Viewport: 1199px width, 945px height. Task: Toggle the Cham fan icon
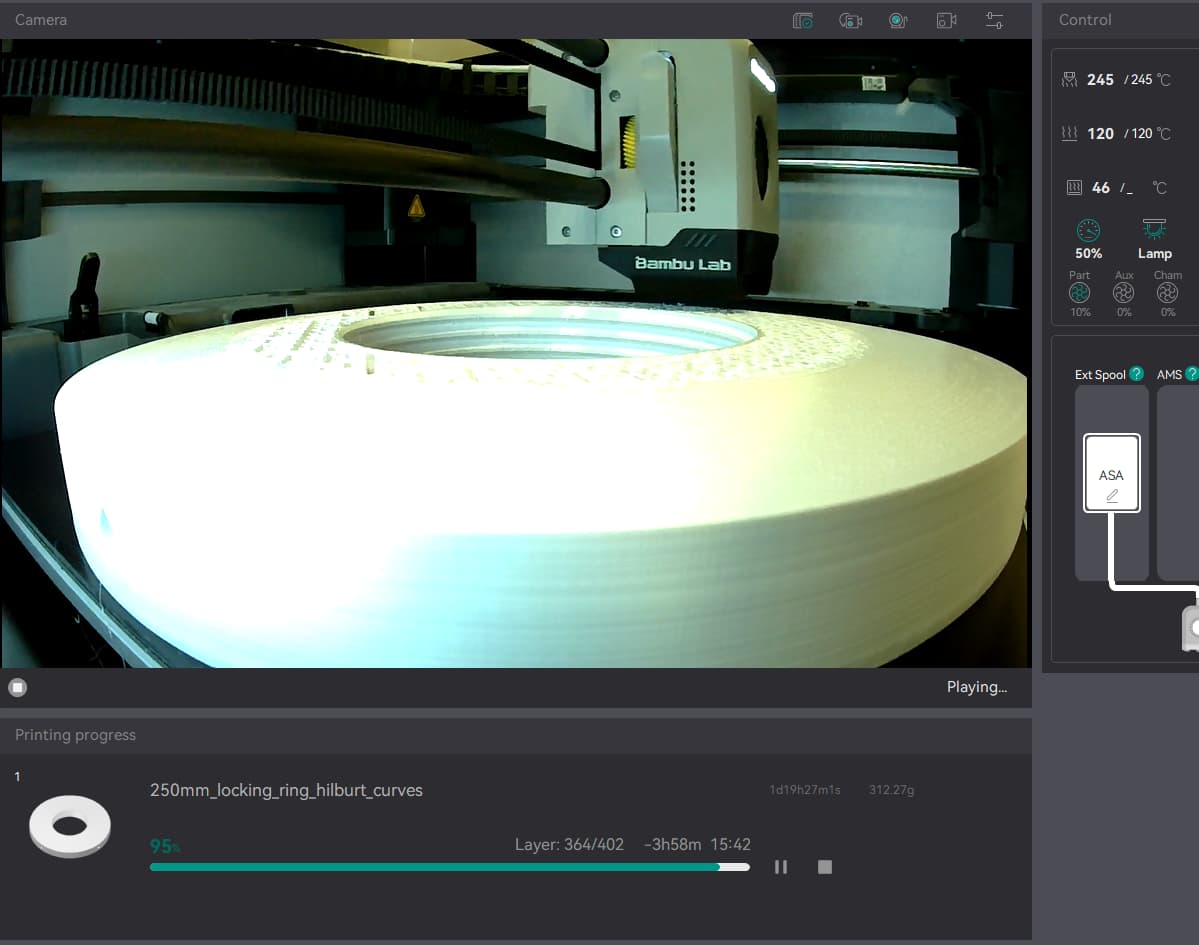[1167, 293]
